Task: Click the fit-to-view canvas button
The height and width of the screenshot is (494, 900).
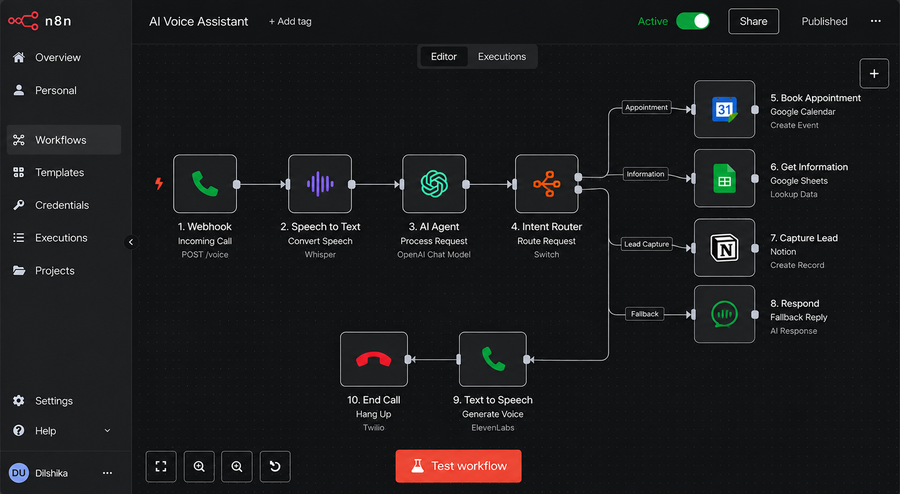Action: coord(161,466)
